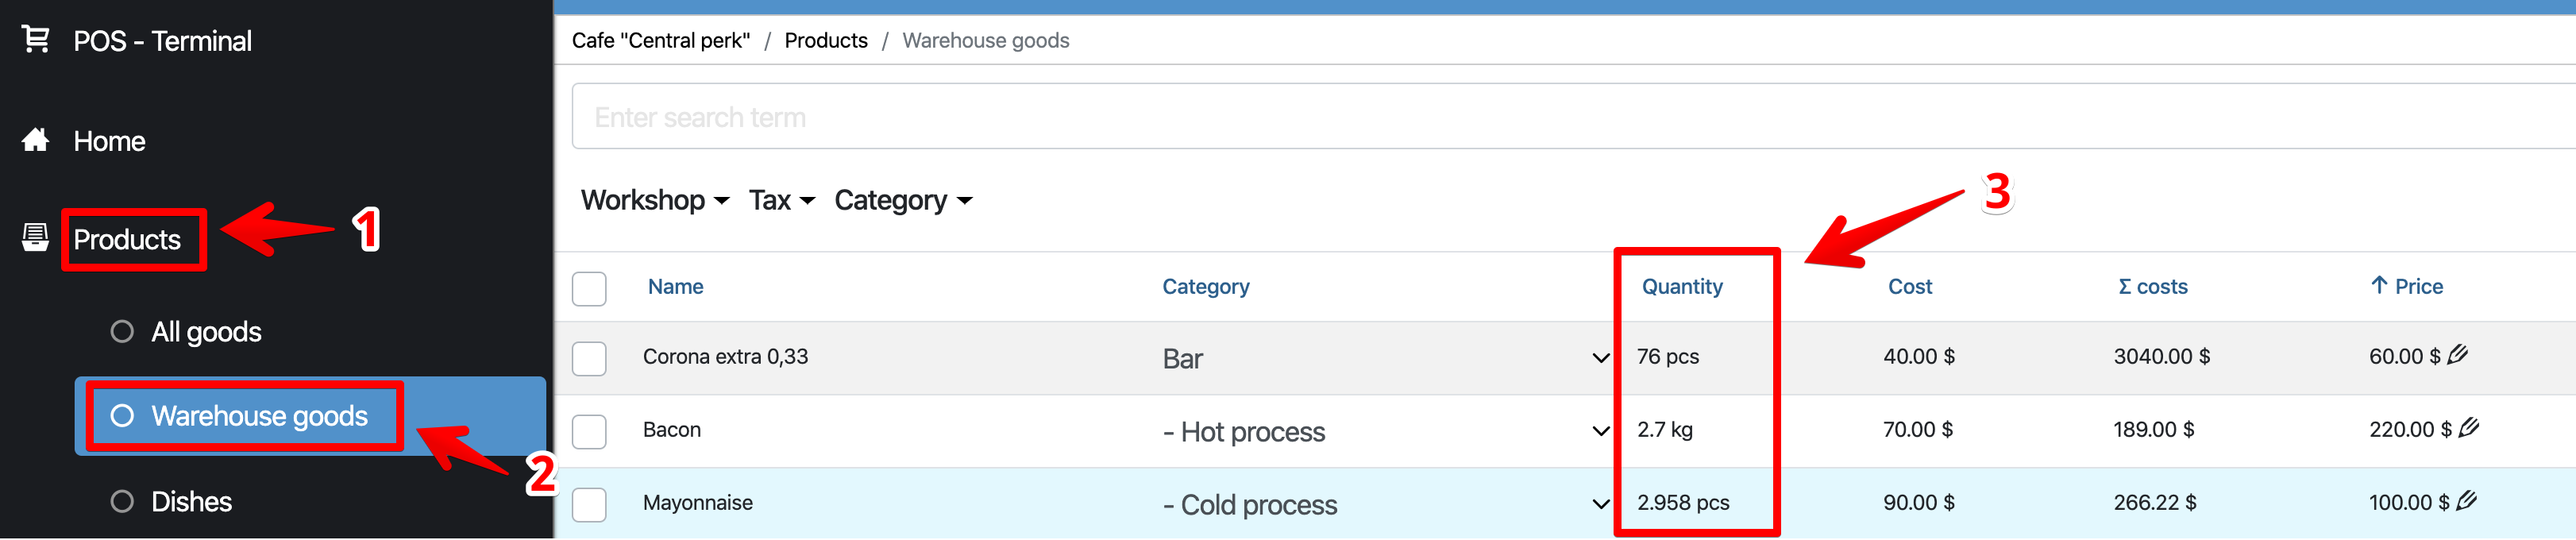This screenshot has width=2576, height=540.
Task: Open the Category filter dropdown
Action: pyautogui.click(x=903, y=200)
